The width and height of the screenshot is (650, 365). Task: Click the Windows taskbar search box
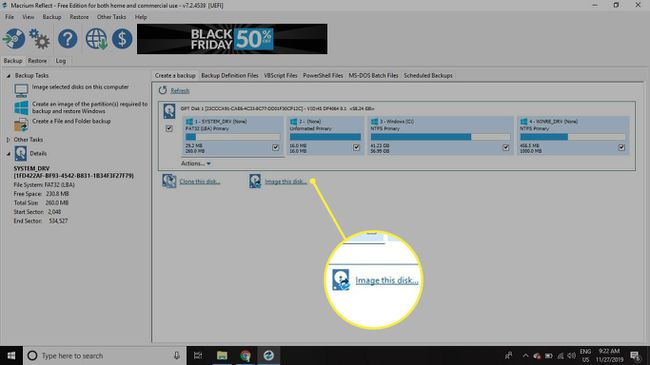pos(105,355)
